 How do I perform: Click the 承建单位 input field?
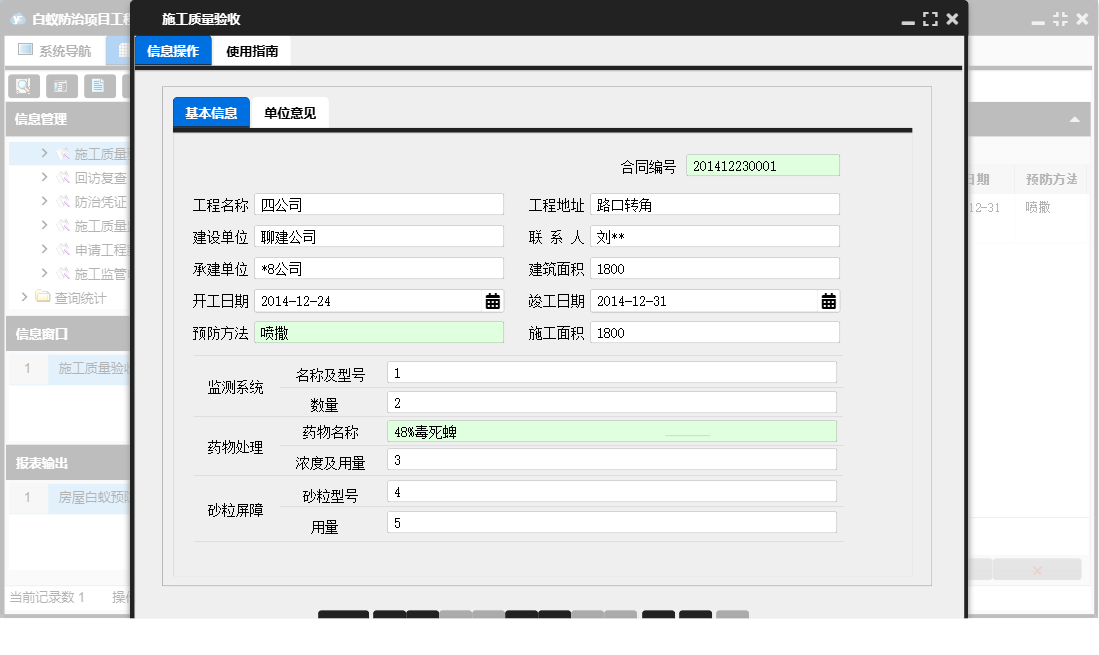(378, 268)
